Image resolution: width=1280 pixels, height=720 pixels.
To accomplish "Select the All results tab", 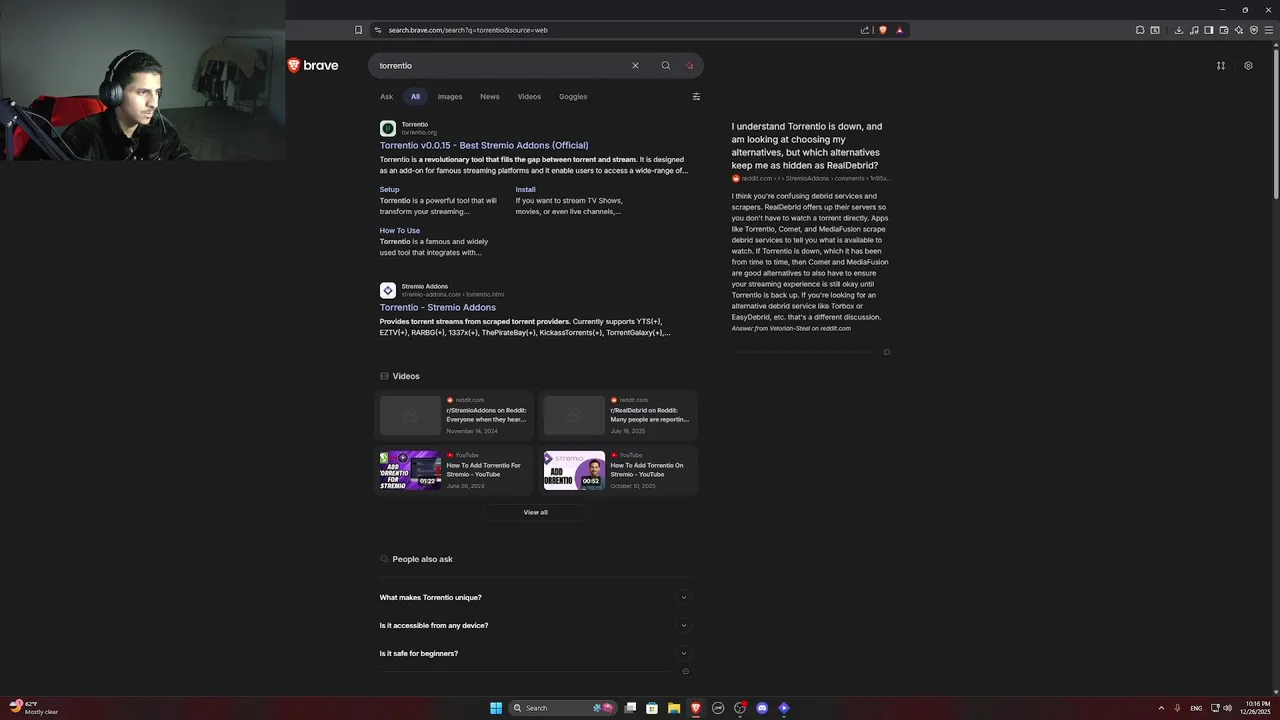I will point(415,97).
